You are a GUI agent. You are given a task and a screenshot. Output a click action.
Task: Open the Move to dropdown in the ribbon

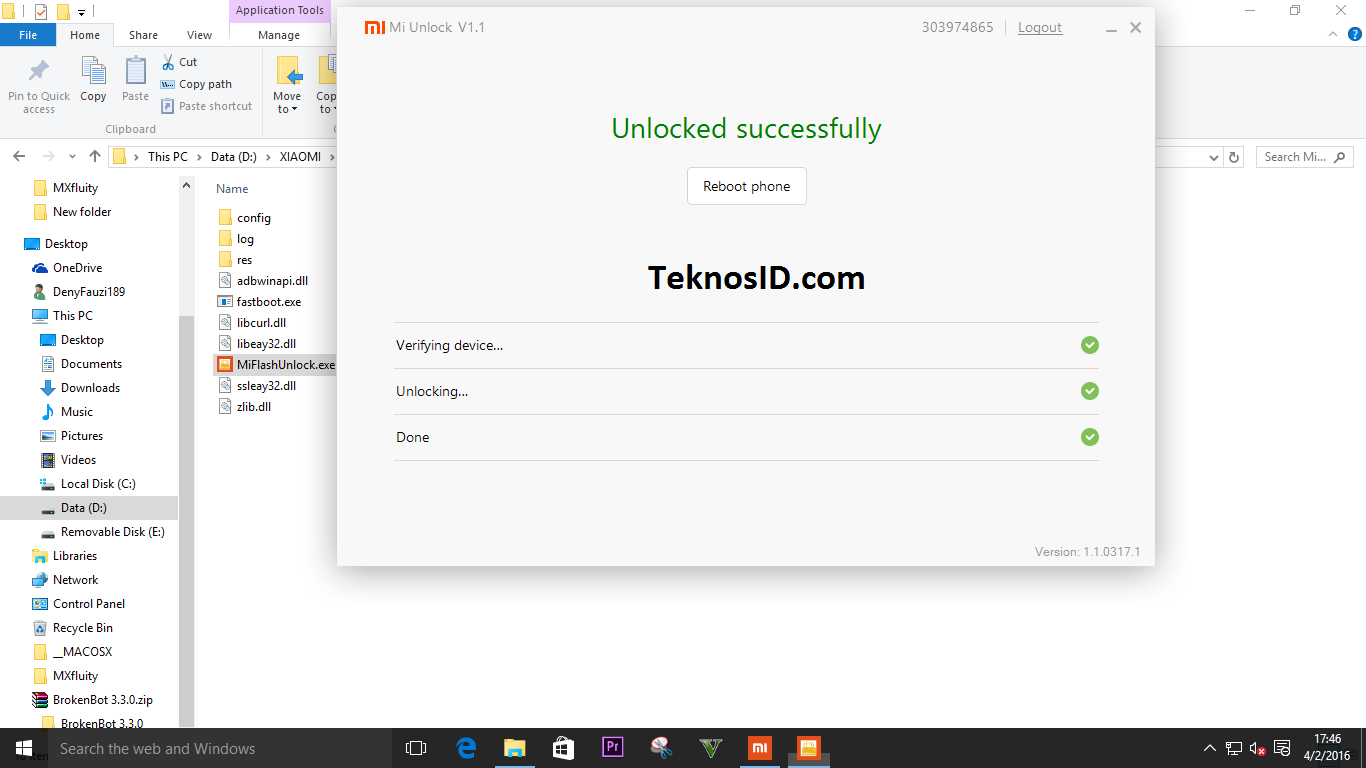(287, 84)
